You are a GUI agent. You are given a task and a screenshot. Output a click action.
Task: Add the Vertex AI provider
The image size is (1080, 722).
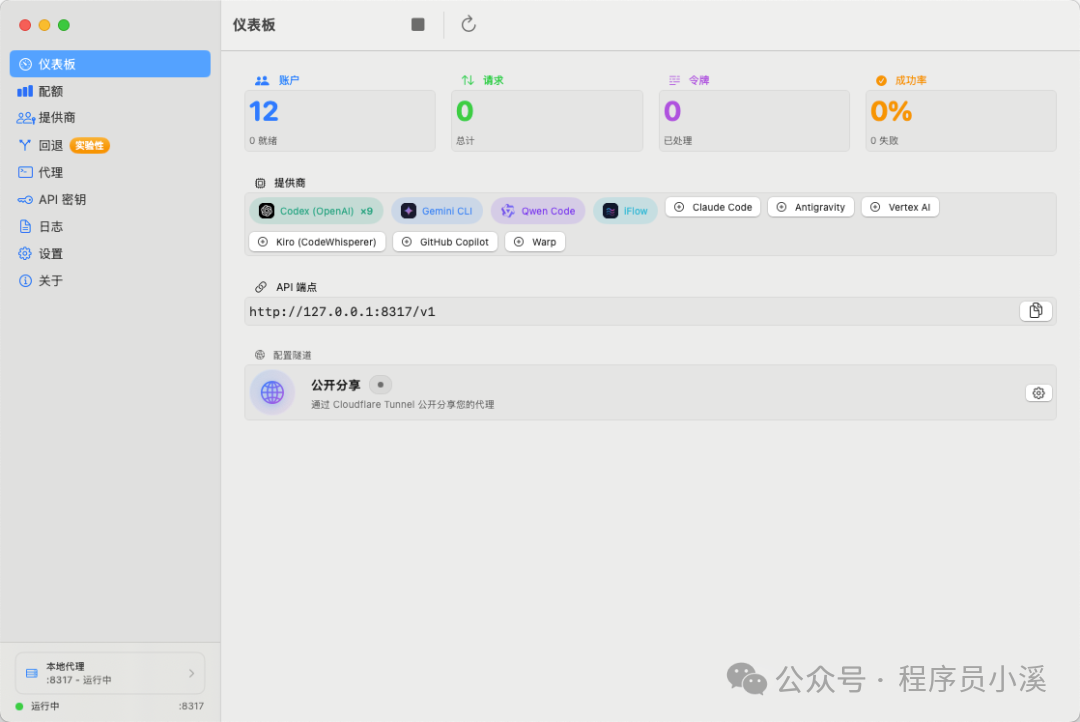[x=900, y=207]
